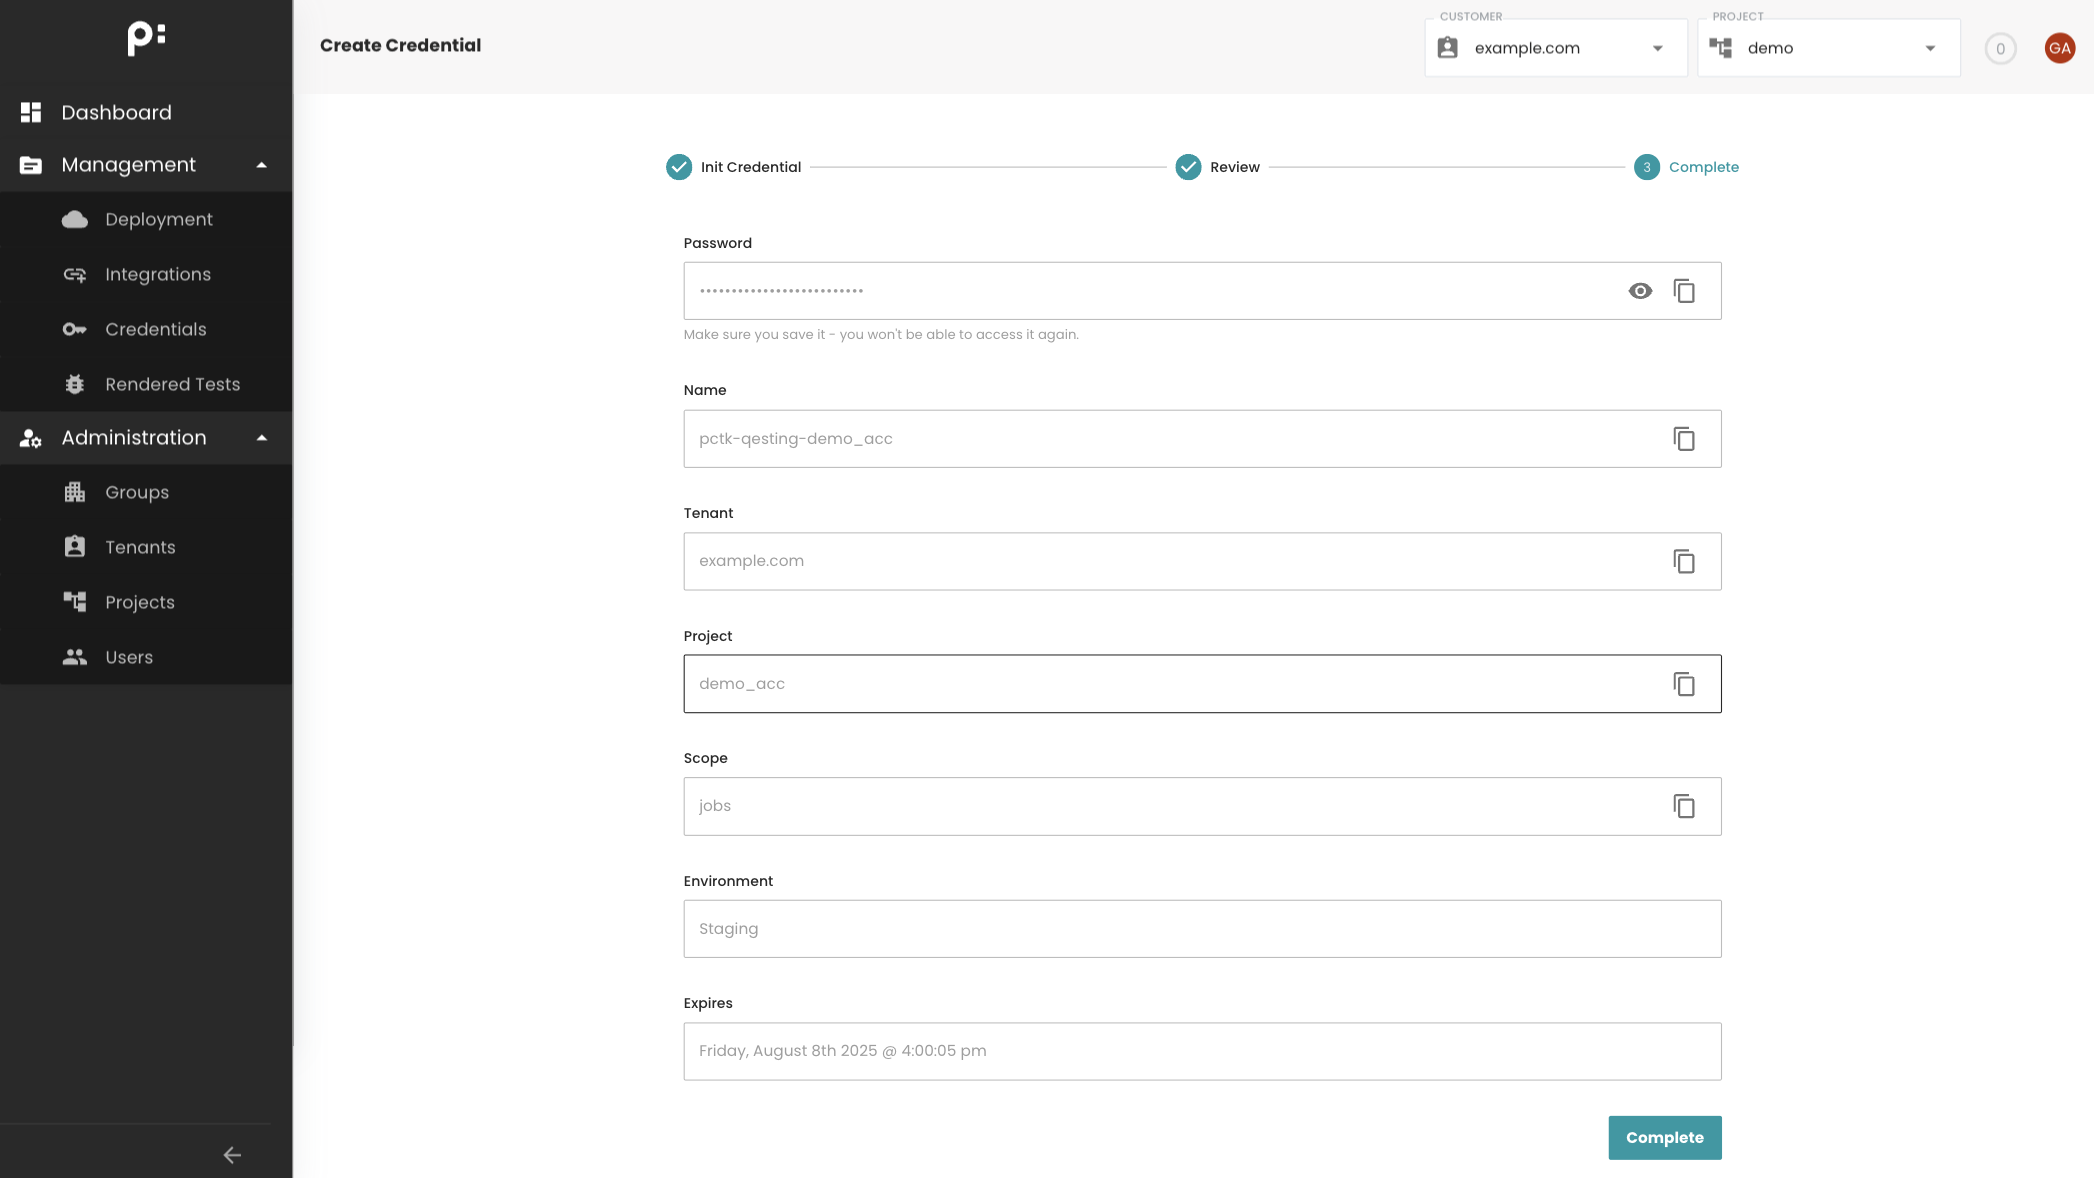Open the Integrations page
The height and width of the screenshot is (1178, 2094).
pos(157,274)
